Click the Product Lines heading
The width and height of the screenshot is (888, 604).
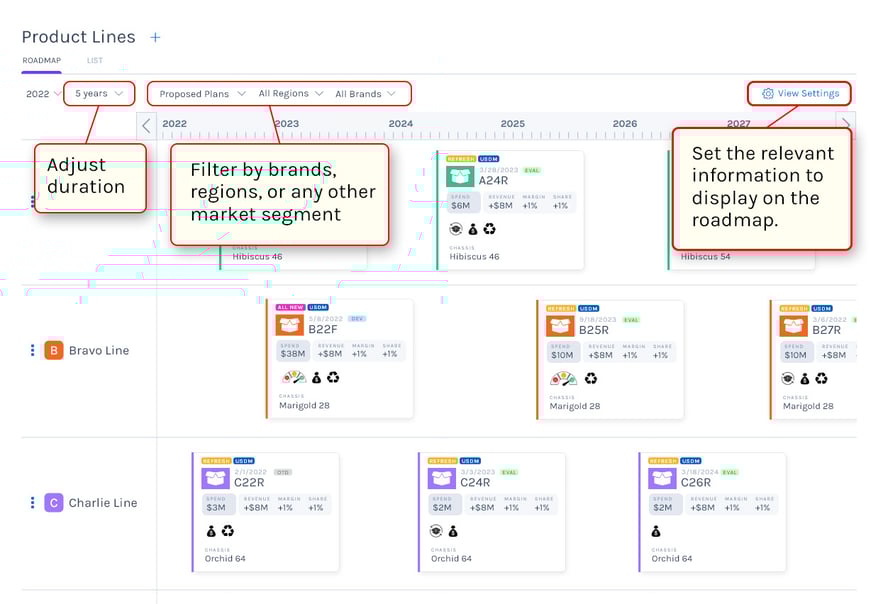point(79,37)
